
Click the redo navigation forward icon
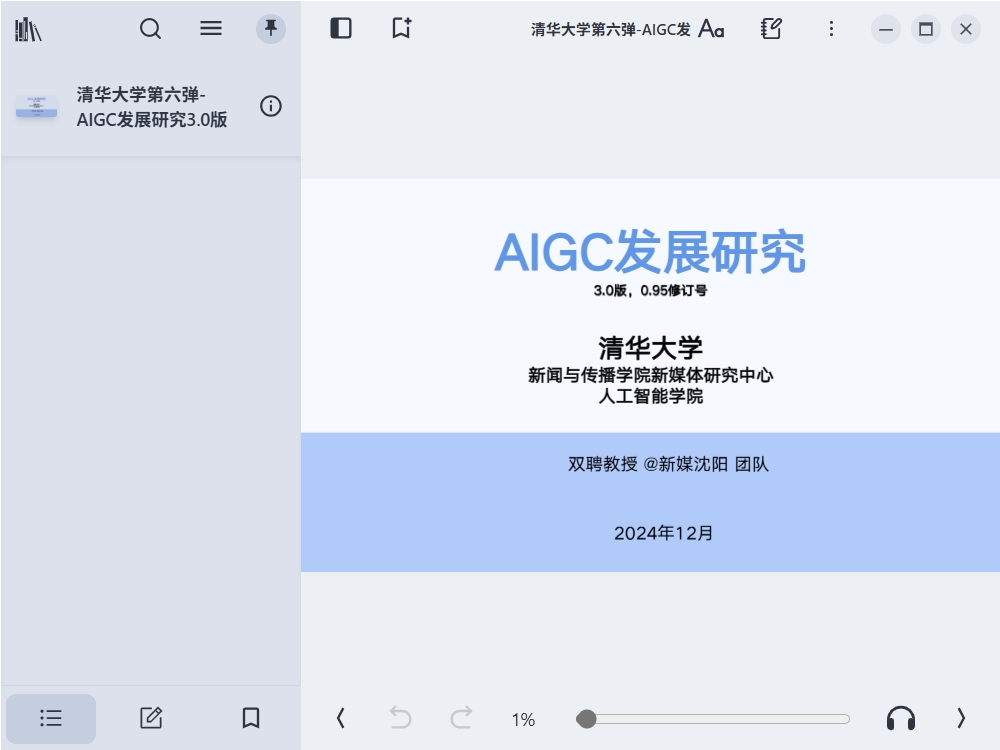coord(460,719)
